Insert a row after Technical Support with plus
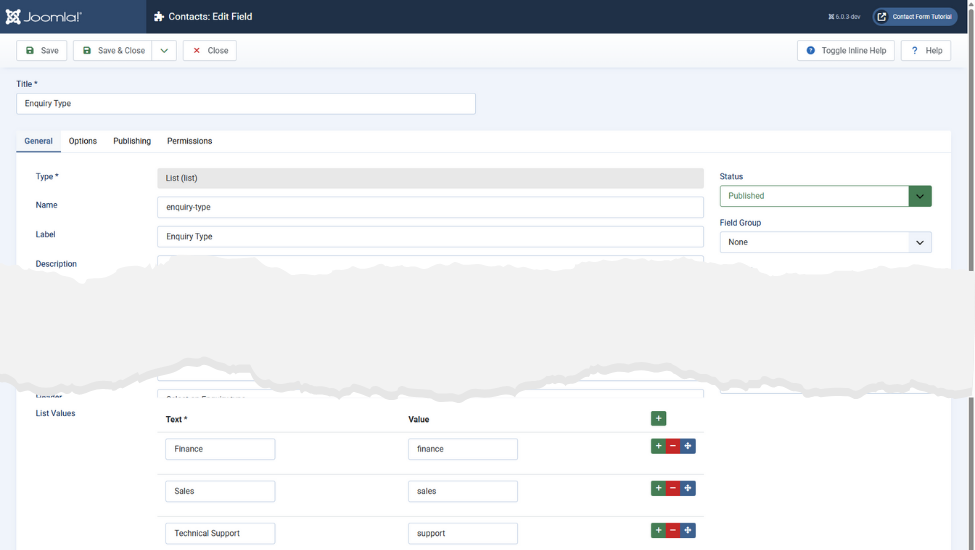 point(658,531)
